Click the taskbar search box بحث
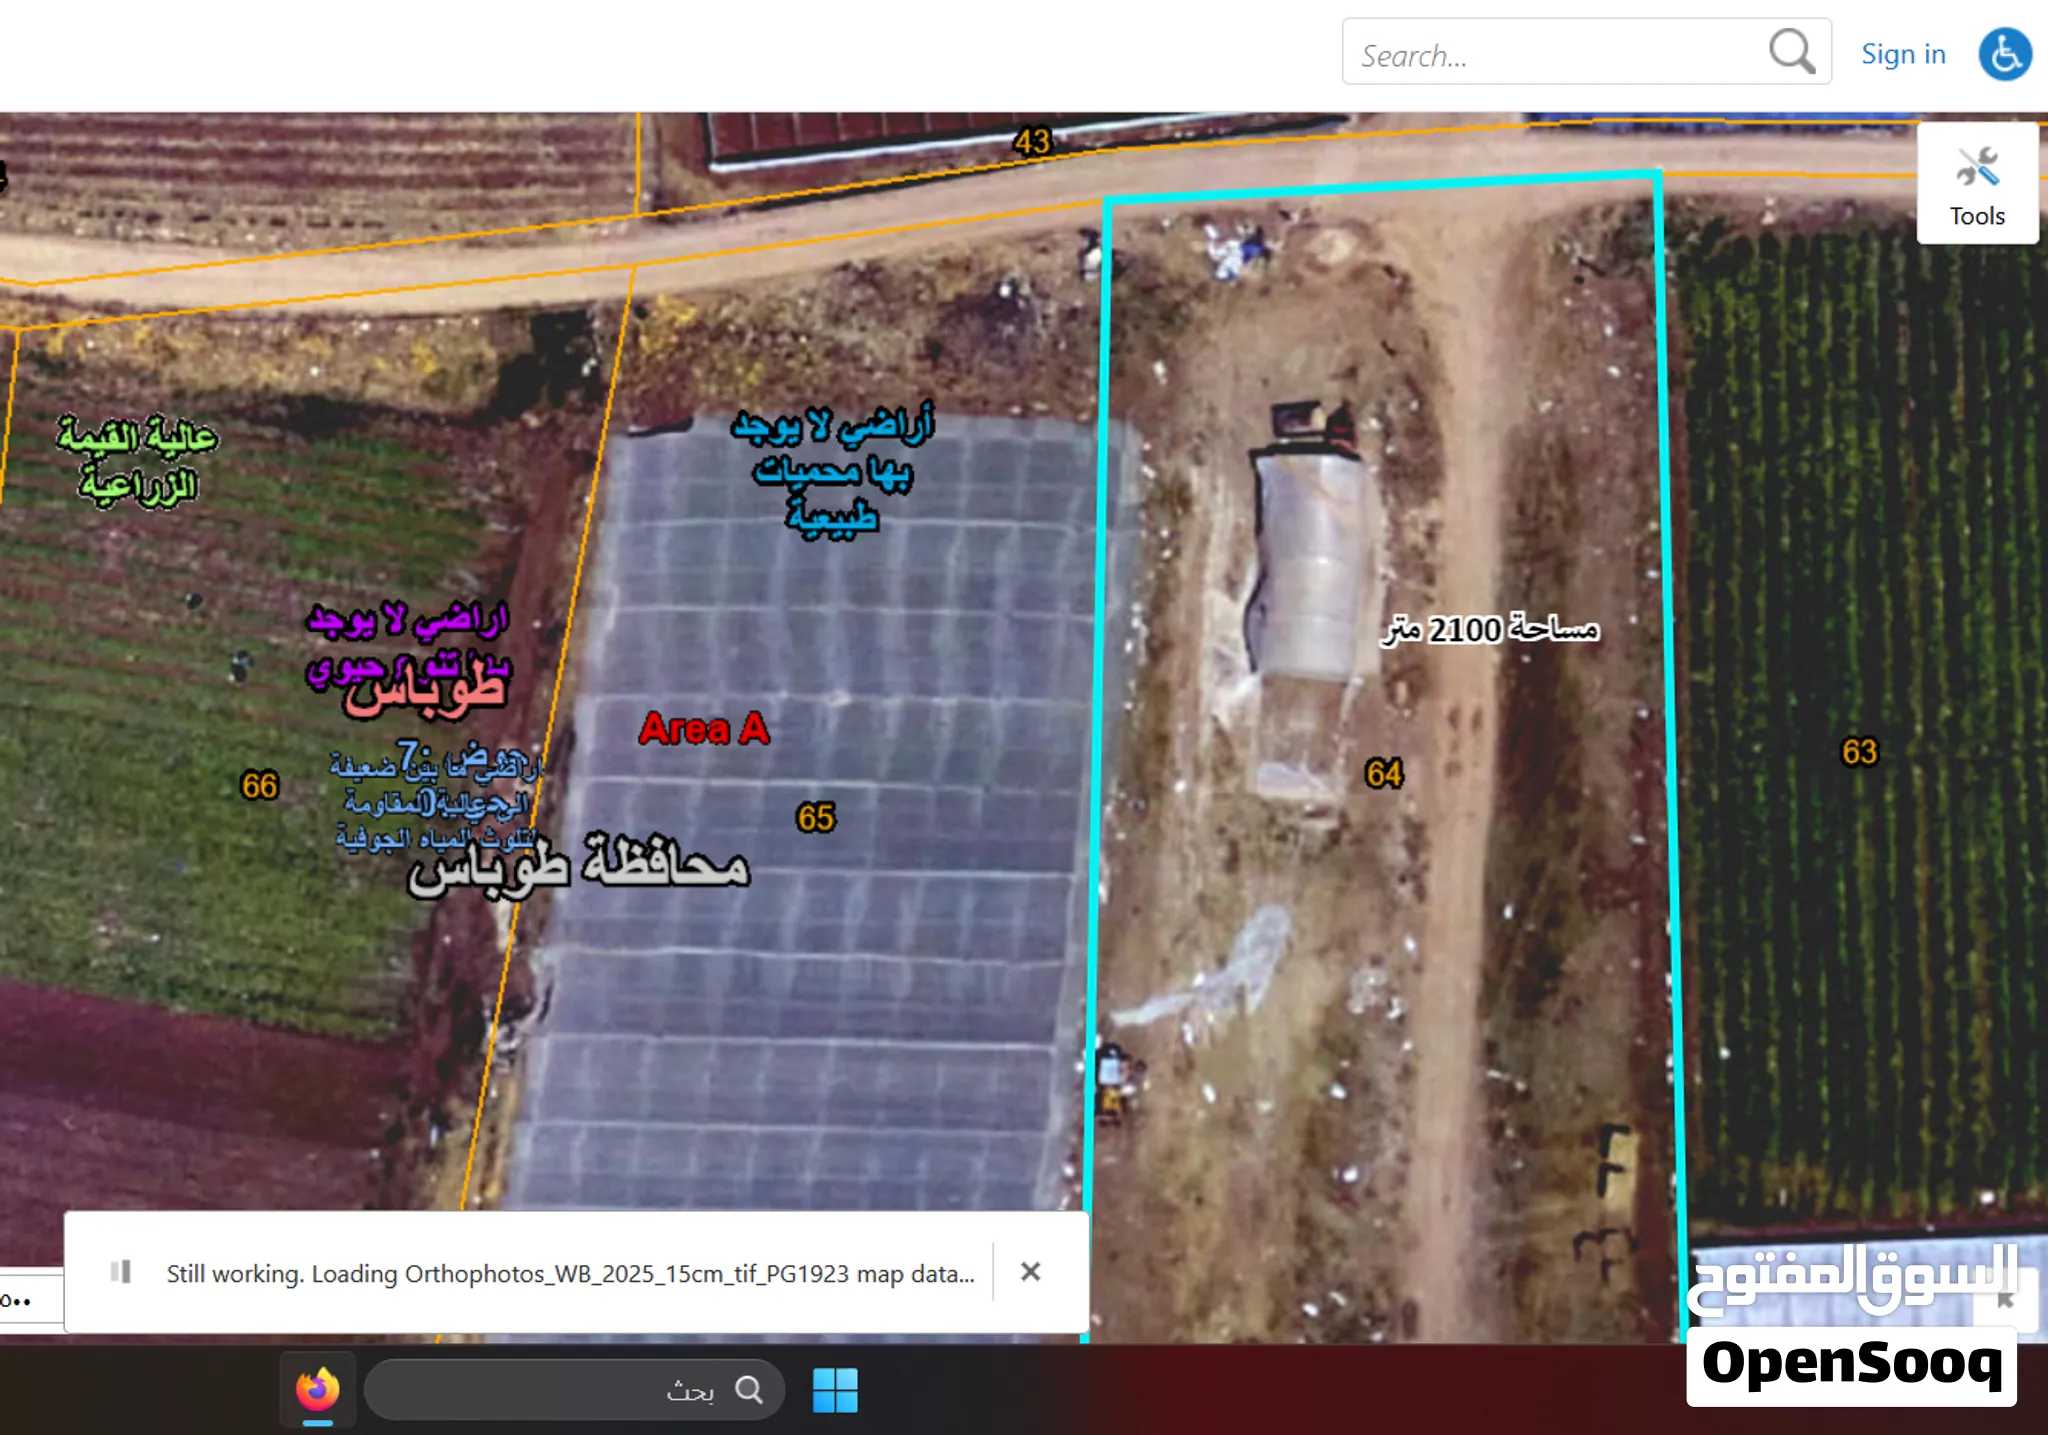Image resolution: width=2048 pixels, height=1435 pixels. click(x=574, y=1390)
